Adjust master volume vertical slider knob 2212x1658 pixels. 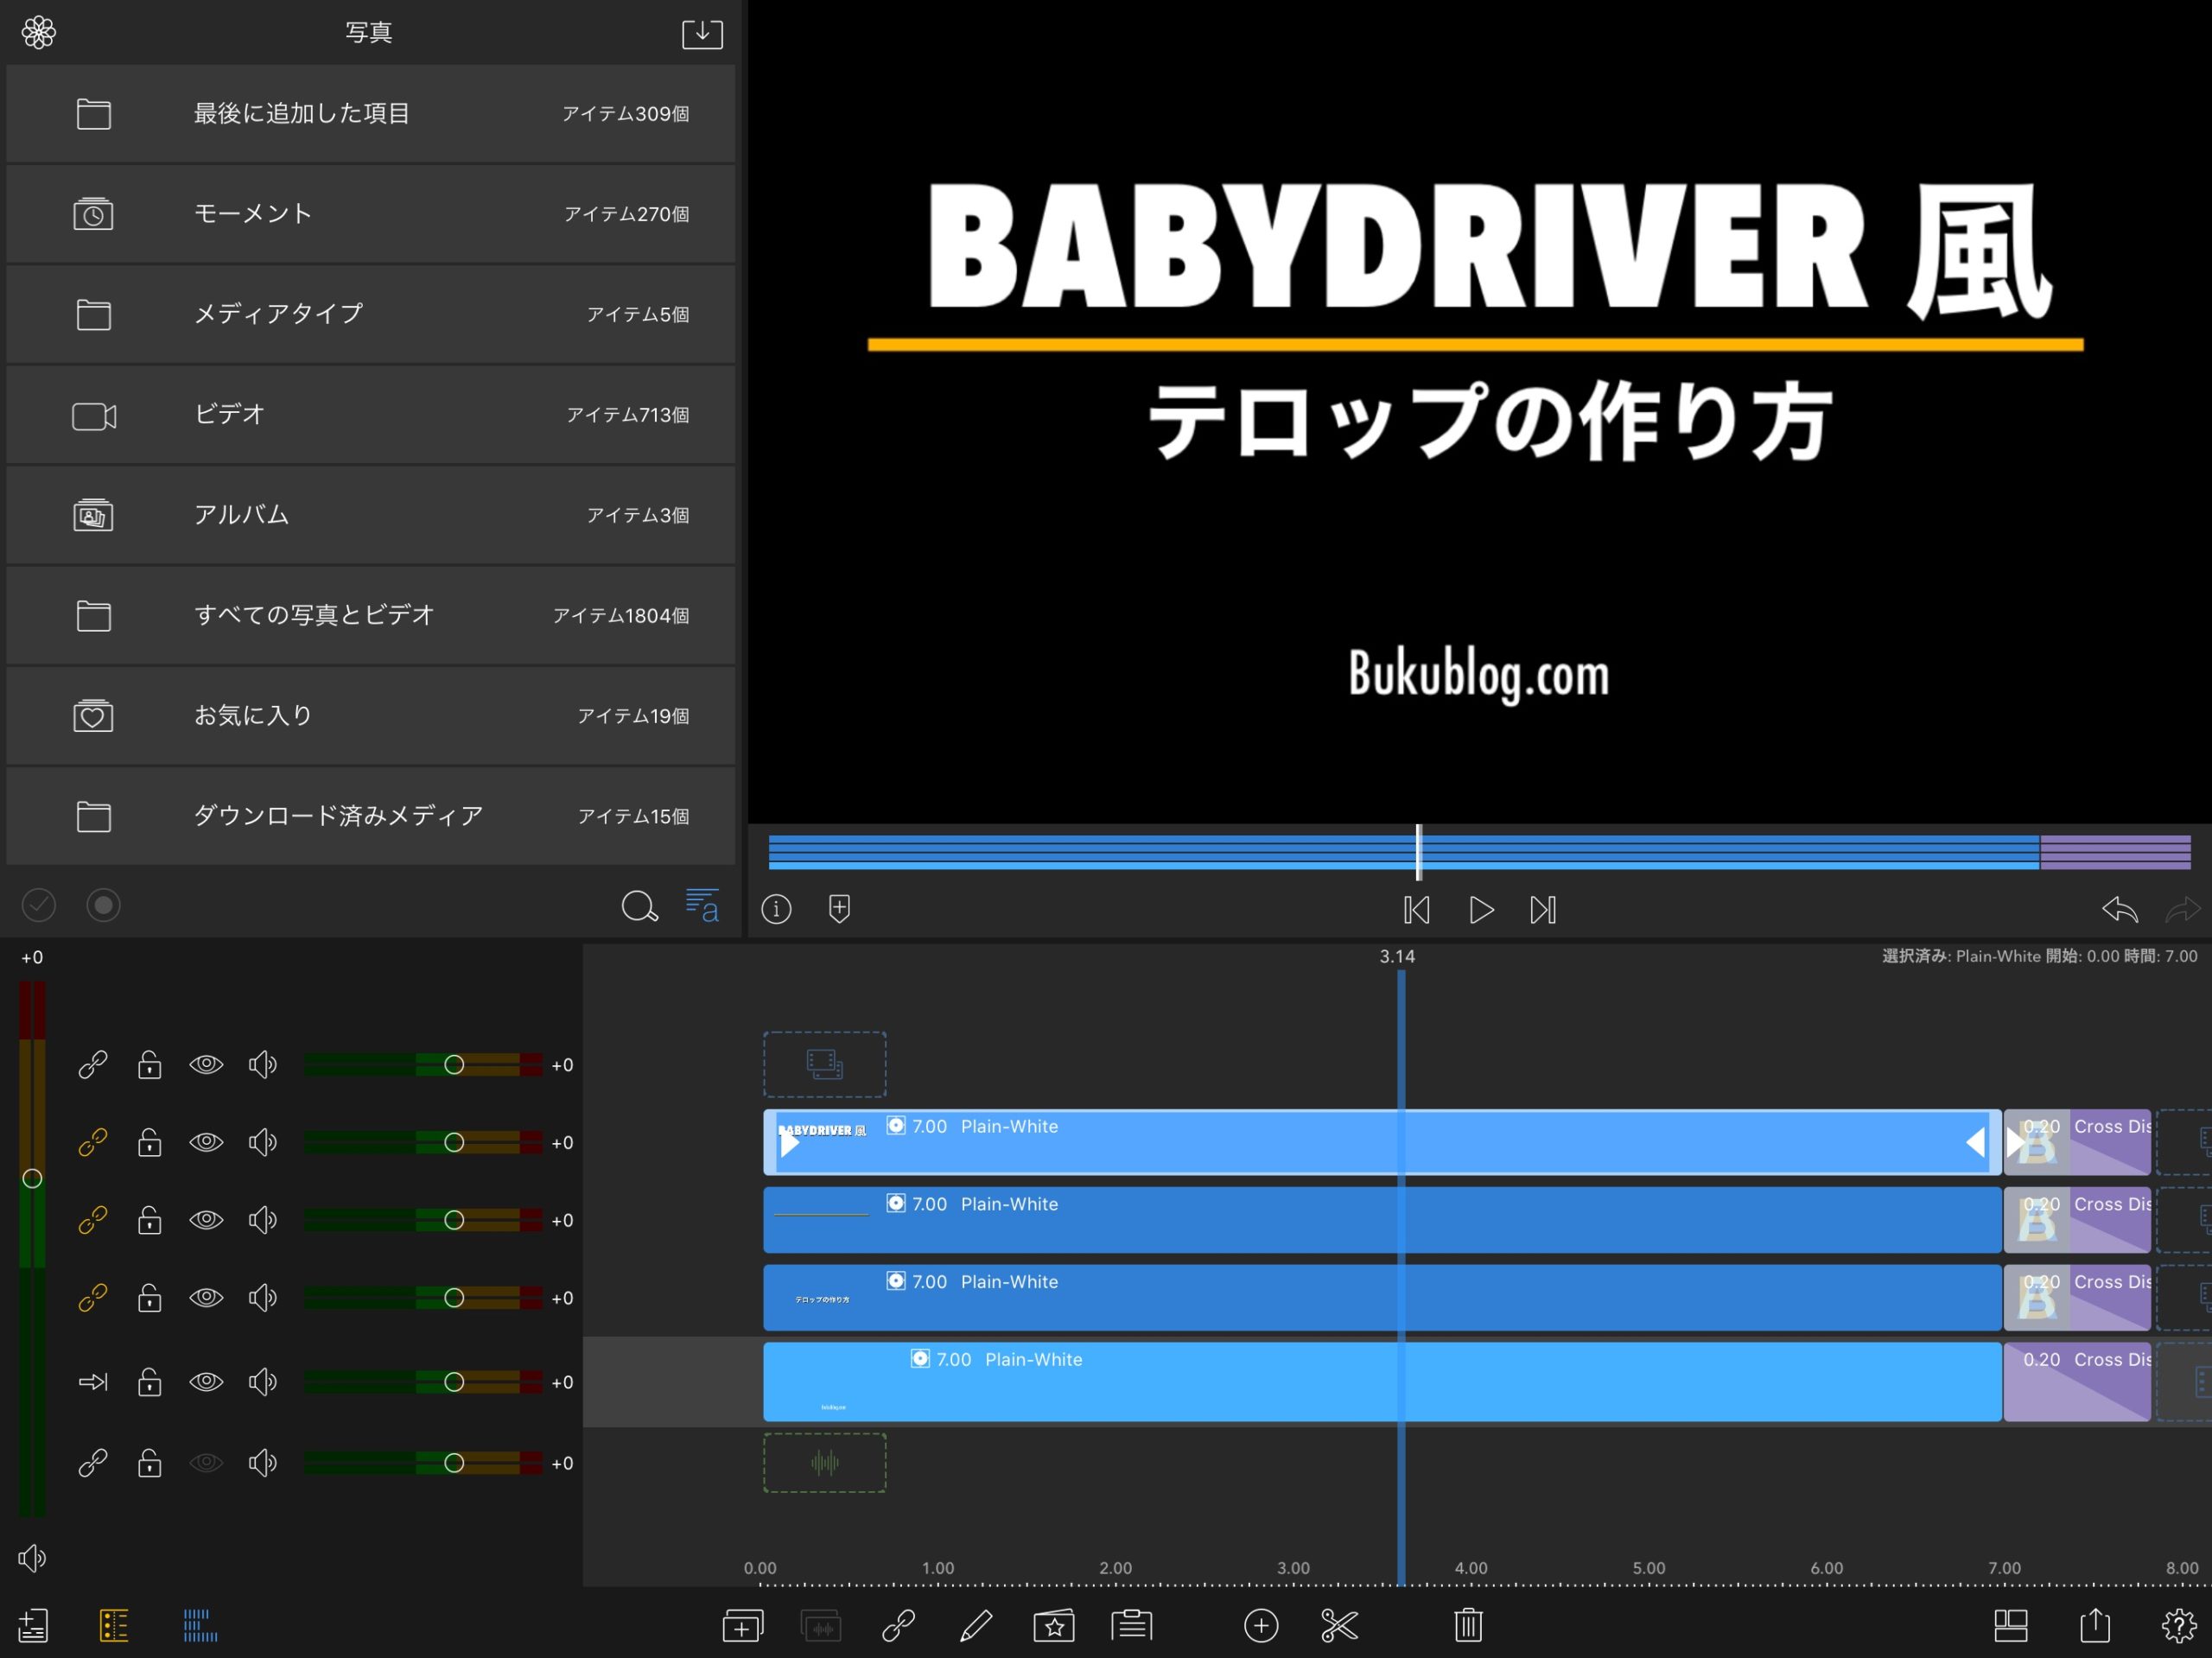(32, 1179)
